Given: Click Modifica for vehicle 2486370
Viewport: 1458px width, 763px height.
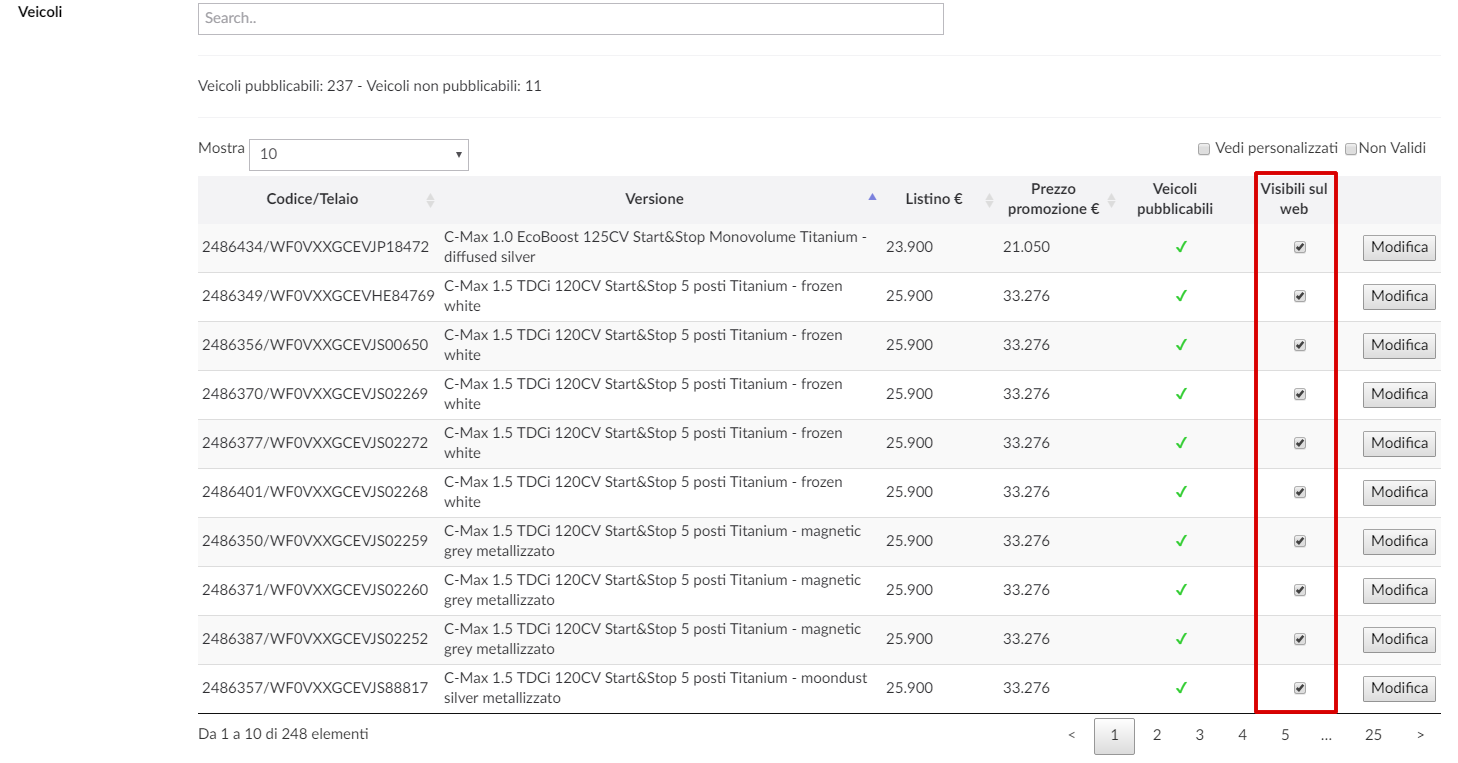Looking at the screenshot, I should 1399,395.
